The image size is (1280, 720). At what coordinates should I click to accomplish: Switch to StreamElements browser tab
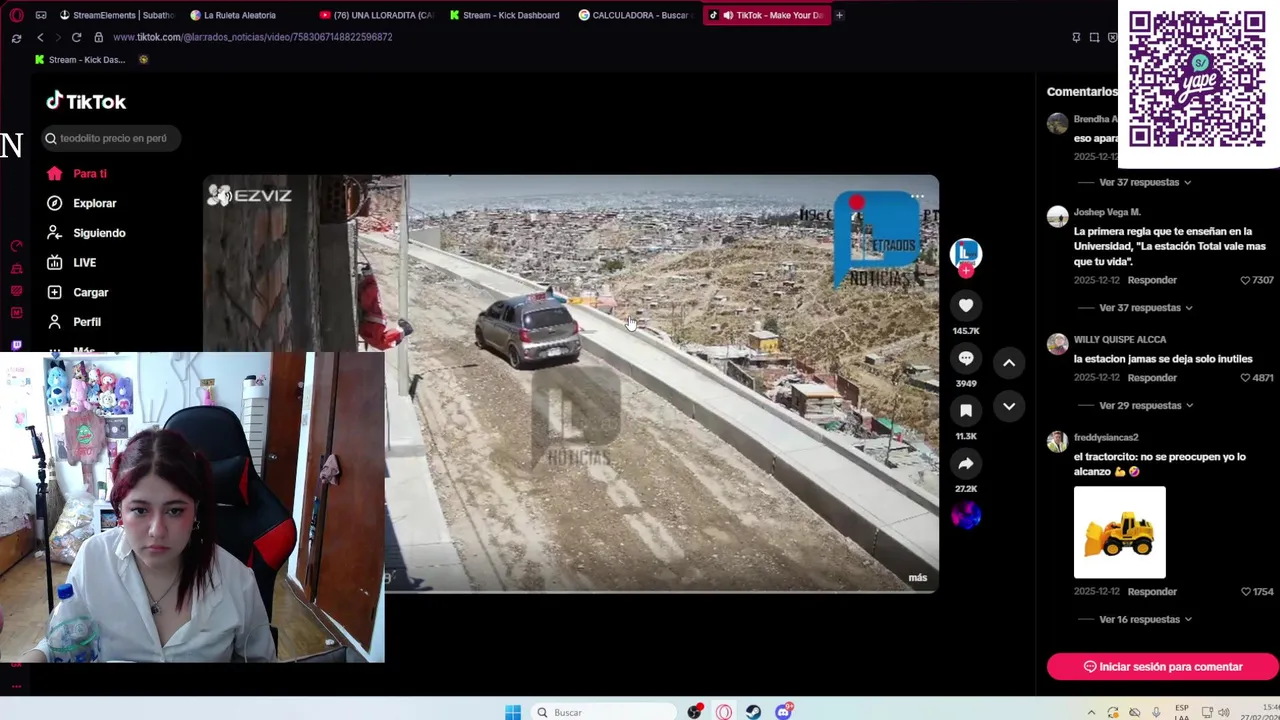117,15
